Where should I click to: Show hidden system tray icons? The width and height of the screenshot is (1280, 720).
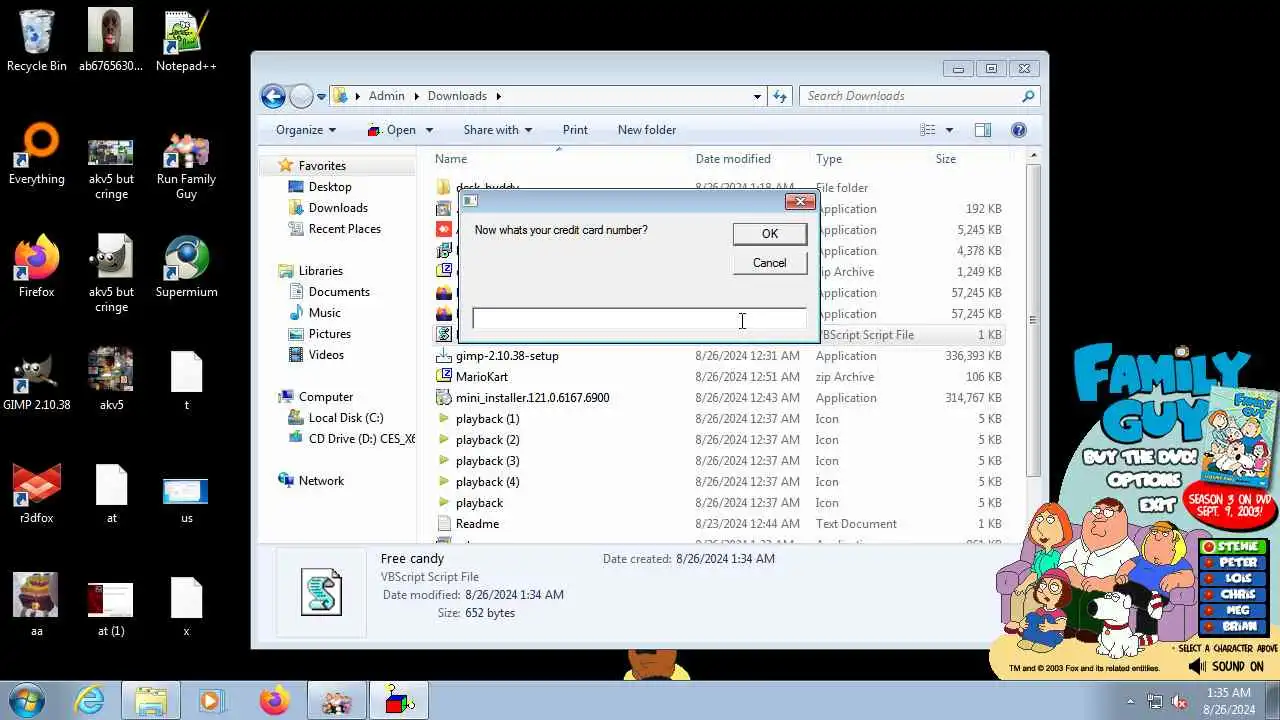coord(1131,701)
